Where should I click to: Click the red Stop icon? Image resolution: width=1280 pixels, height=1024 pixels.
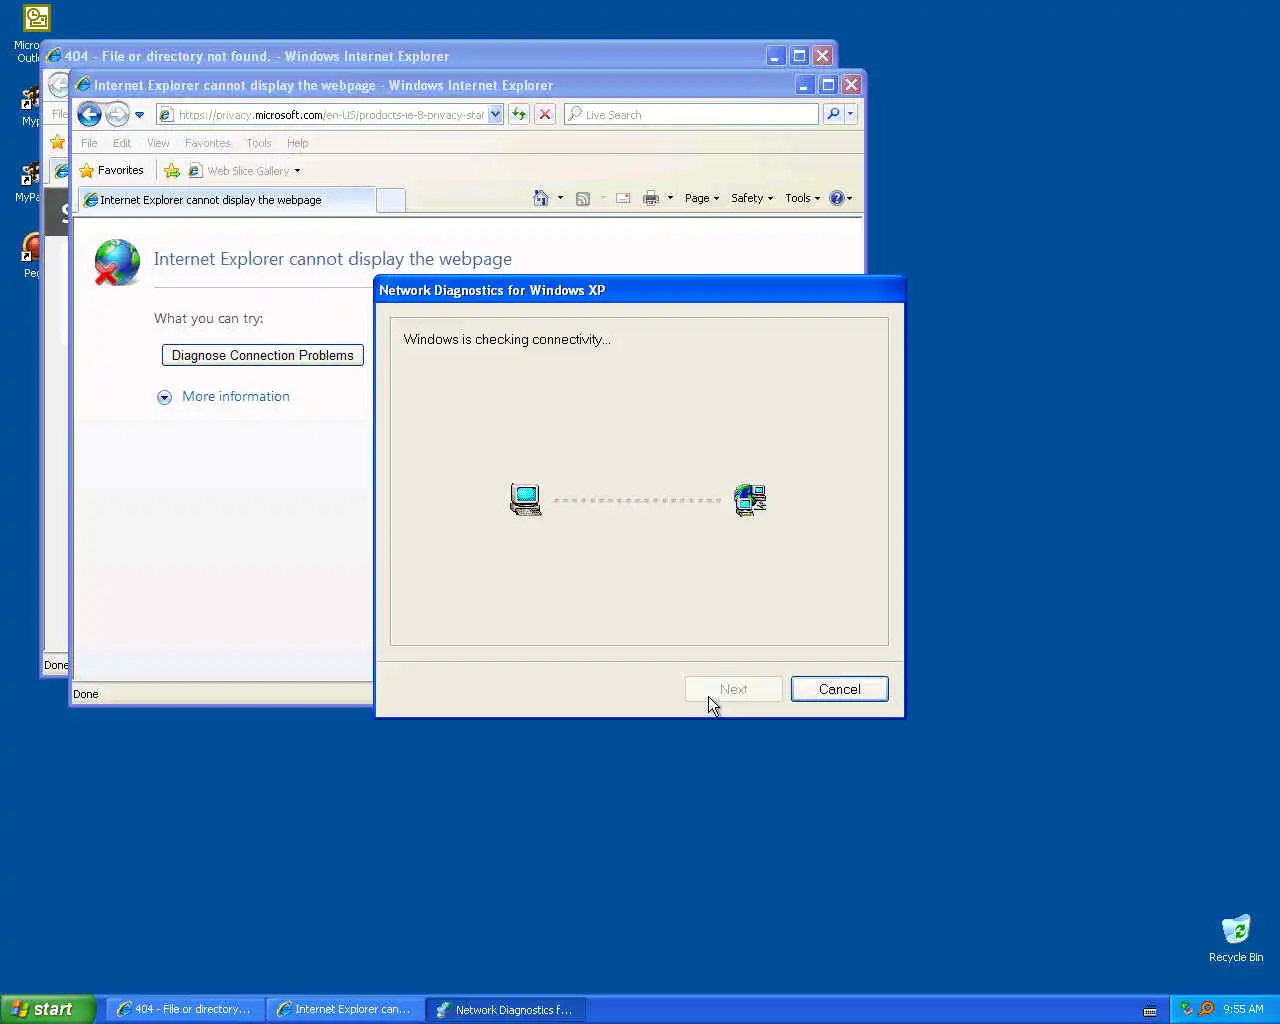(545, 114)
